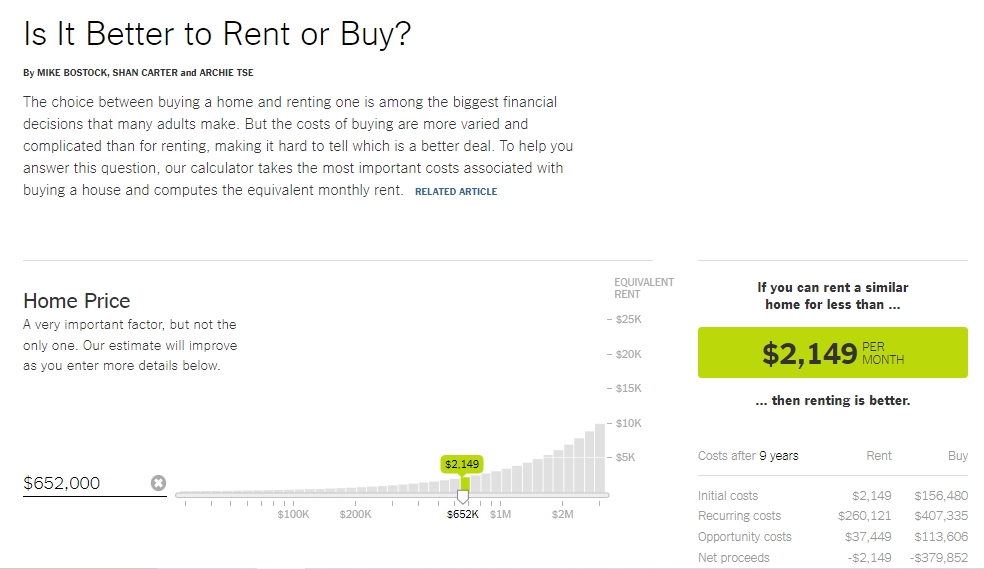Click the tallest bar in the rent chart
Screen dimensions: 984x569
[x=601, y=458]
